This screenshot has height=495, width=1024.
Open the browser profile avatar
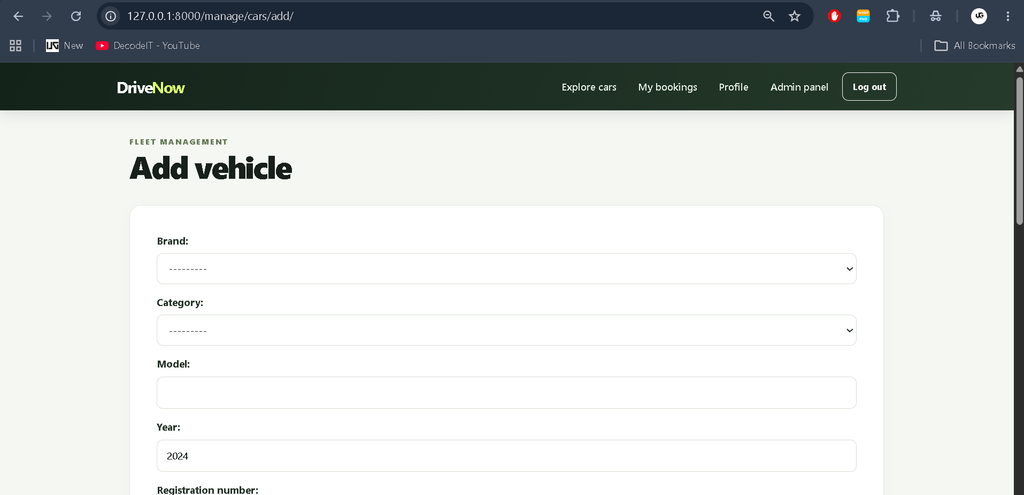978,16
